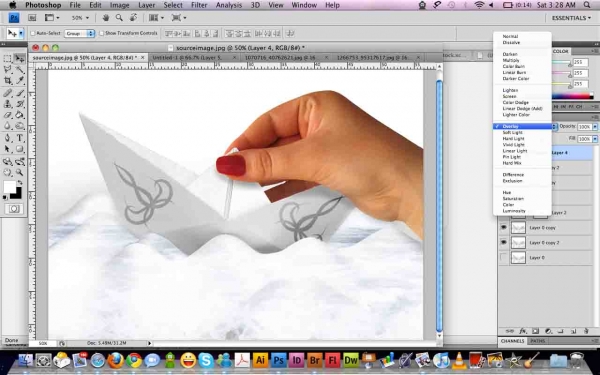Choose Luminosity blend mode
600x375 pixels.
click(514, 211)
